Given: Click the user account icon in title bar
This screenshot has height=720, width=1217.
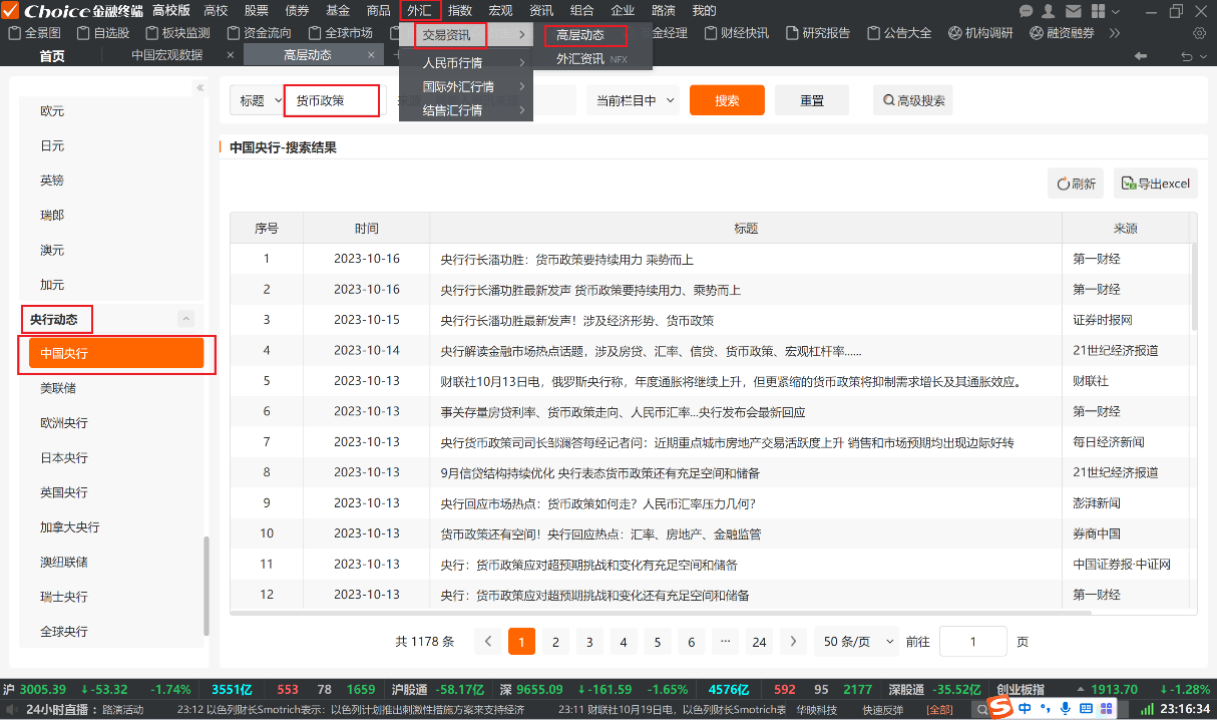Looking at the screenshot, I should point(1049,11).
